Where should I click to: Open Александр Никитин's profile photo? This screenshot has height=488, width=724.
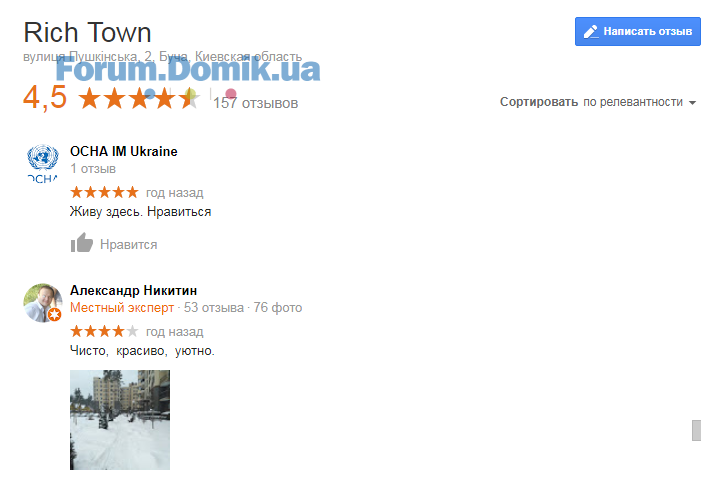43,303
